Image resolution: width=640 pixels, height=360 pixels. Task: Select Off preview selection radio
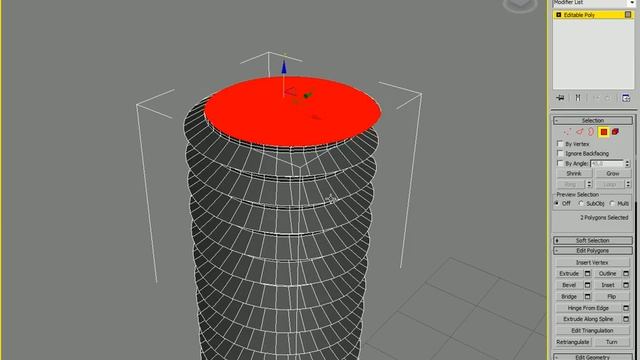click(557, 203)
